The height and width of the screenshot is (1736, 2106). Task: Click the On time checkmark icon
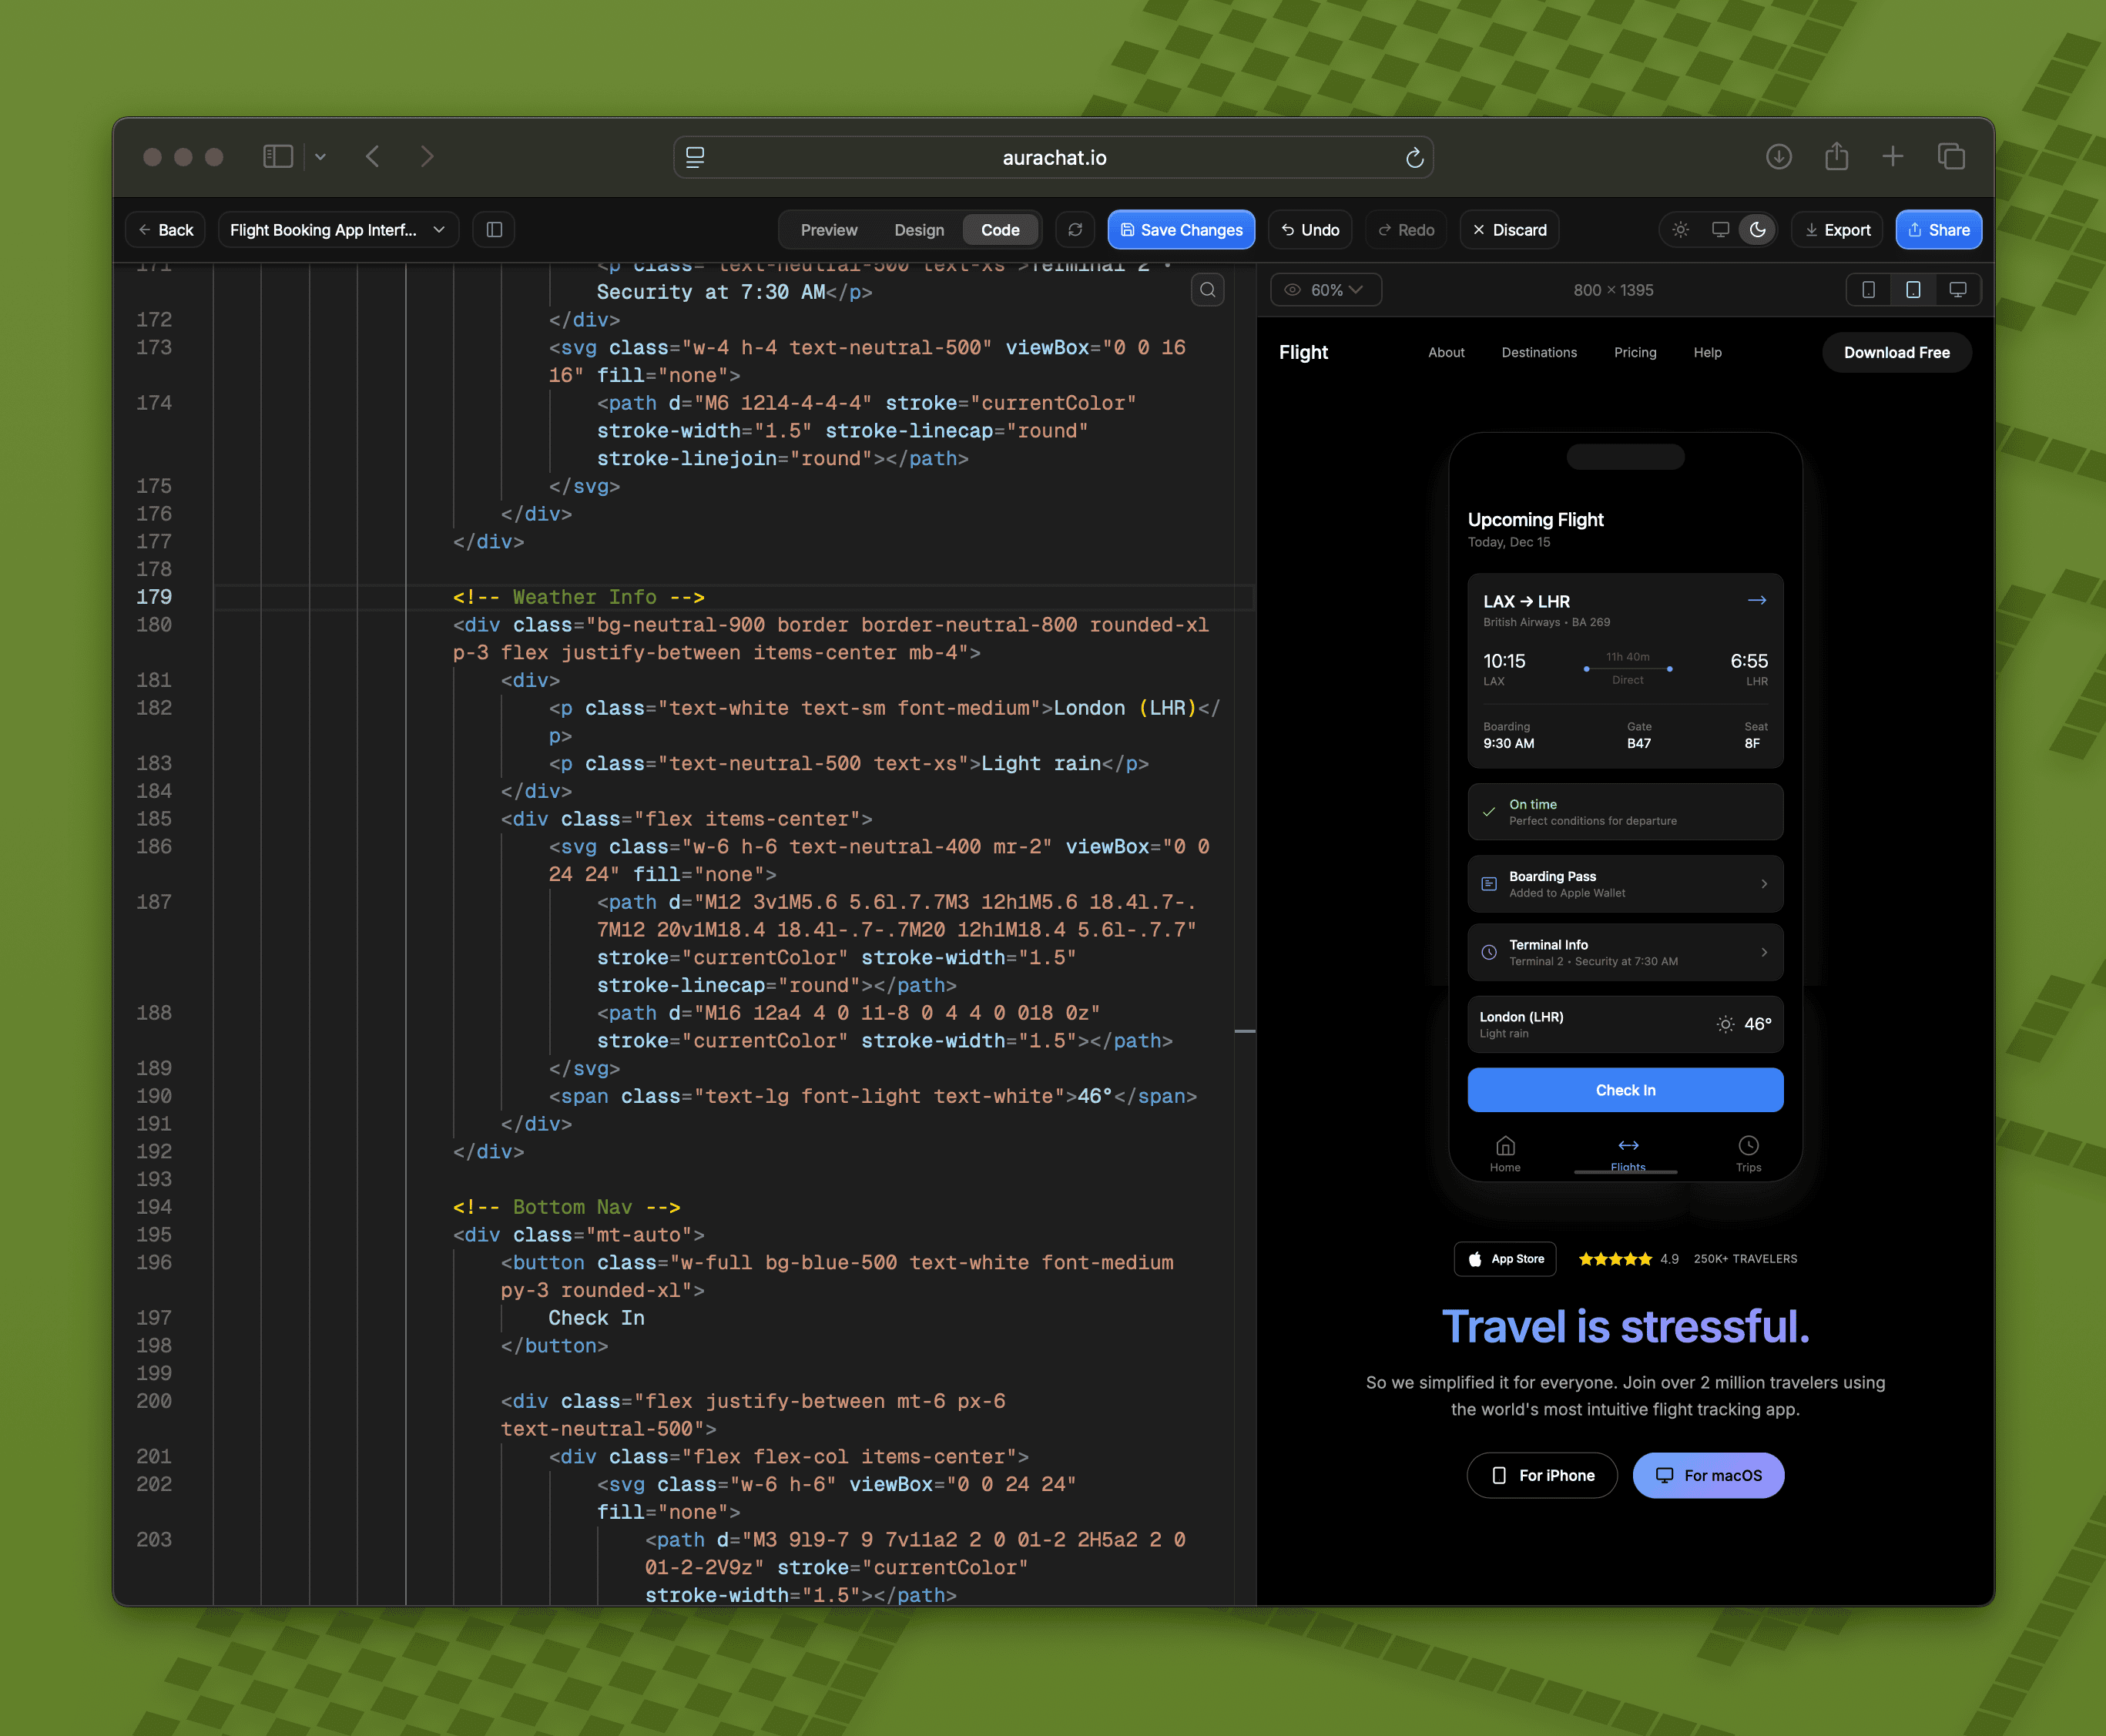1489,812
